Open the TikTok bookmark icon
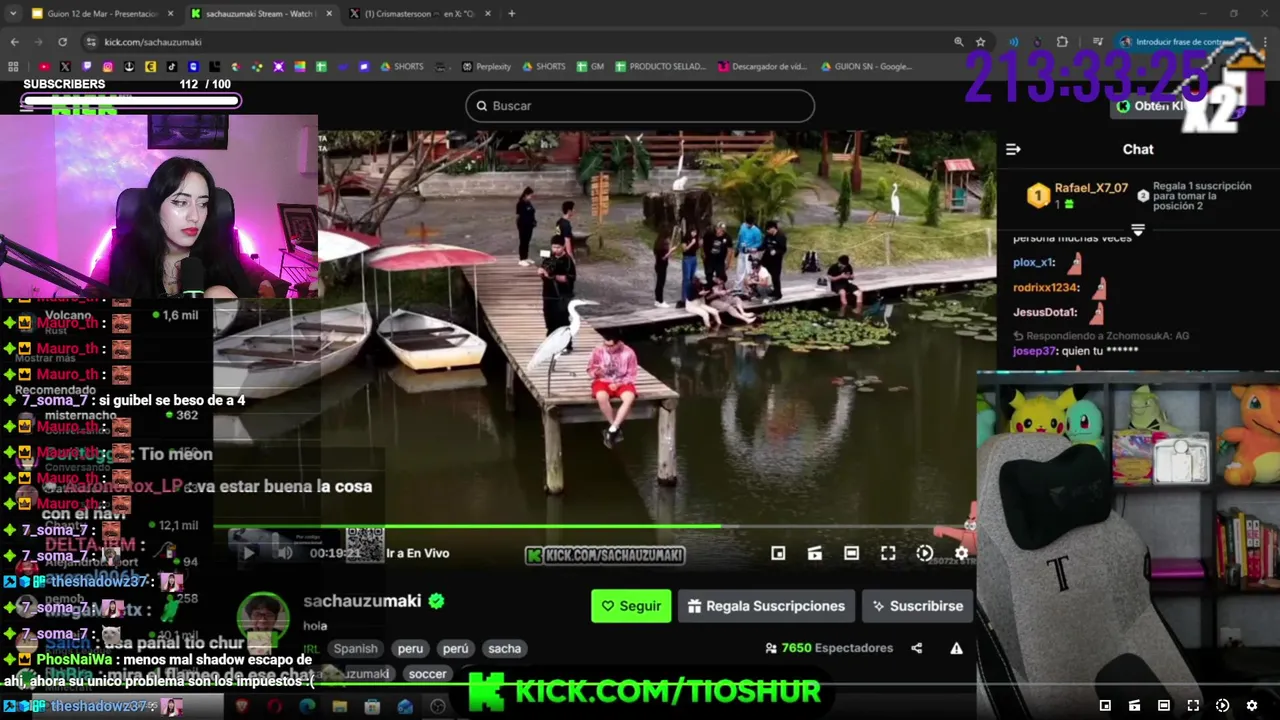This screenshot has width=1280, height=720. 172,67
